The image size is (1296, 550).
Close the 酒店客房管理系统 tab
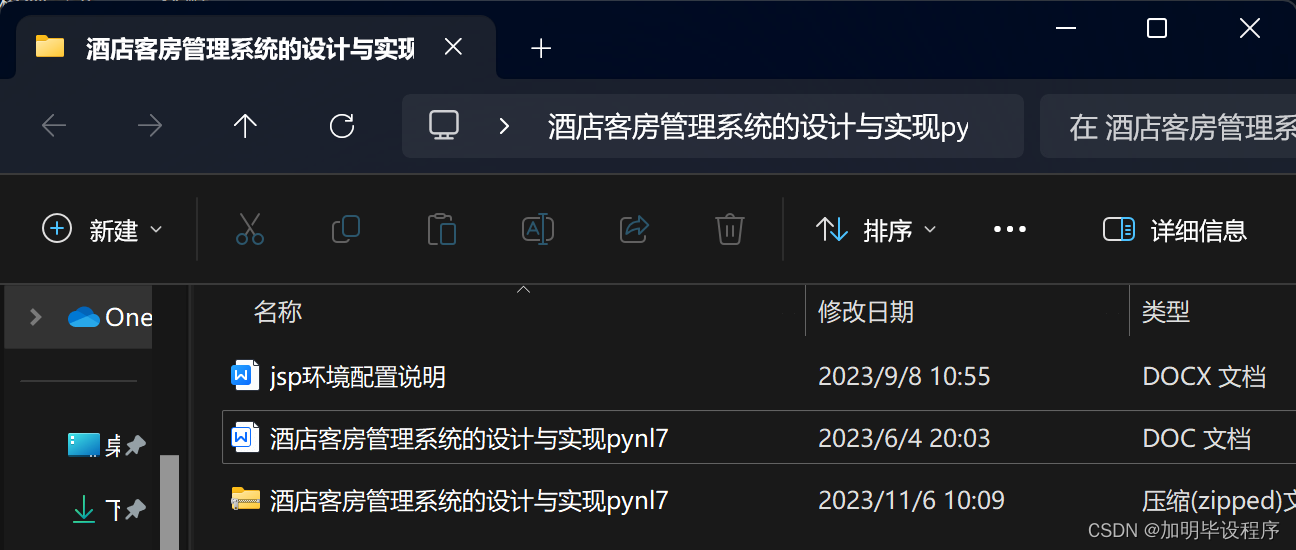pos(453,47)
